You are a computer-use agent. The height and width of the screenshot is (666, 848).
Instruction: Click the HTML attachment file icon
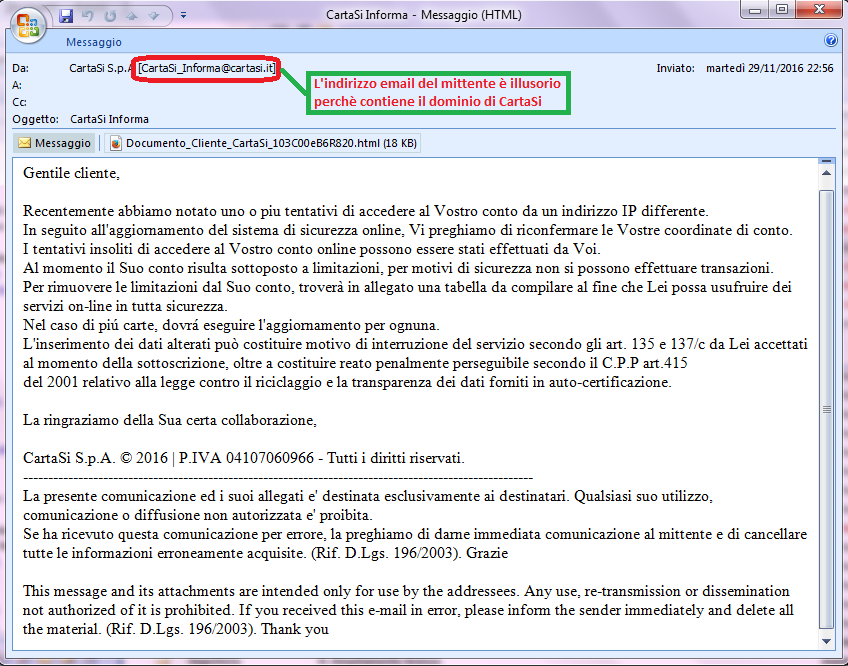[116, 143]
